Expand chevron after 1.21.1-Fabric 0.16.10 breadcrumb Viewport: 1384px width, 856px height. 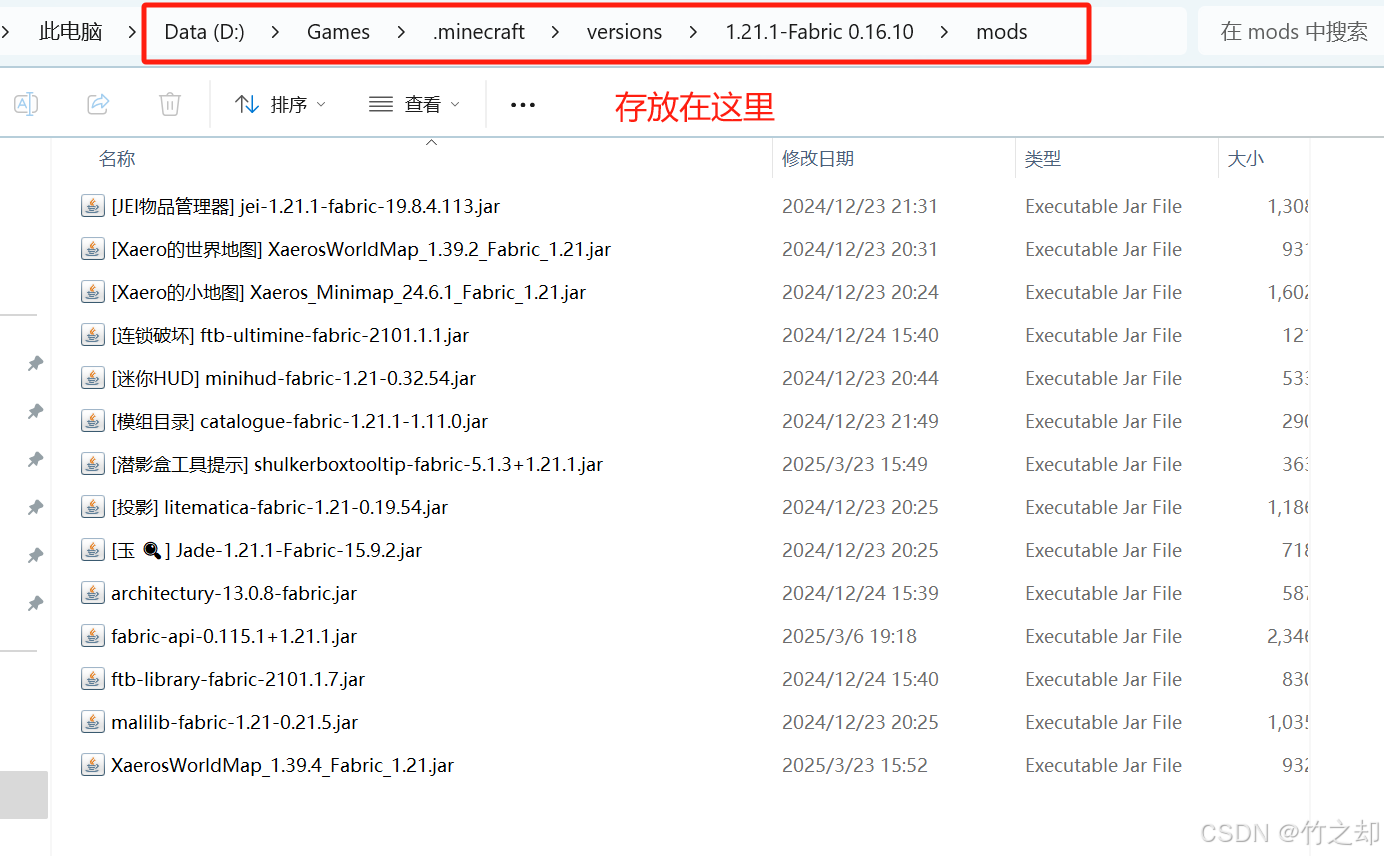[945, 32]
